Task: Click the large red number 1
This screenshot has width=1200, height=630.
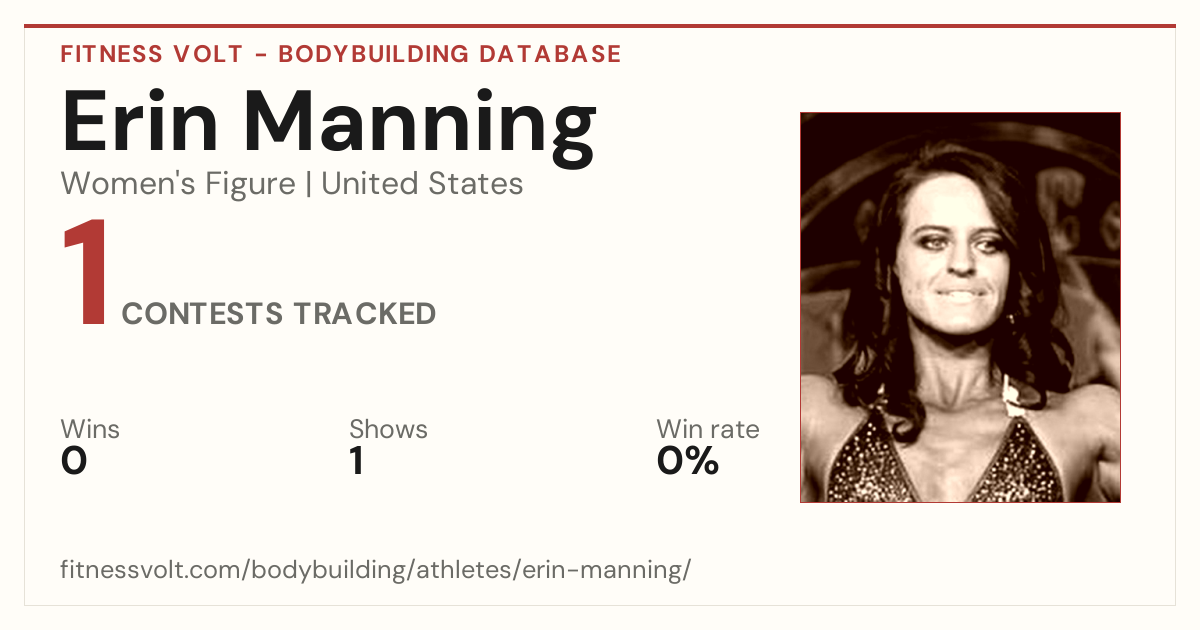Action: 85,274
